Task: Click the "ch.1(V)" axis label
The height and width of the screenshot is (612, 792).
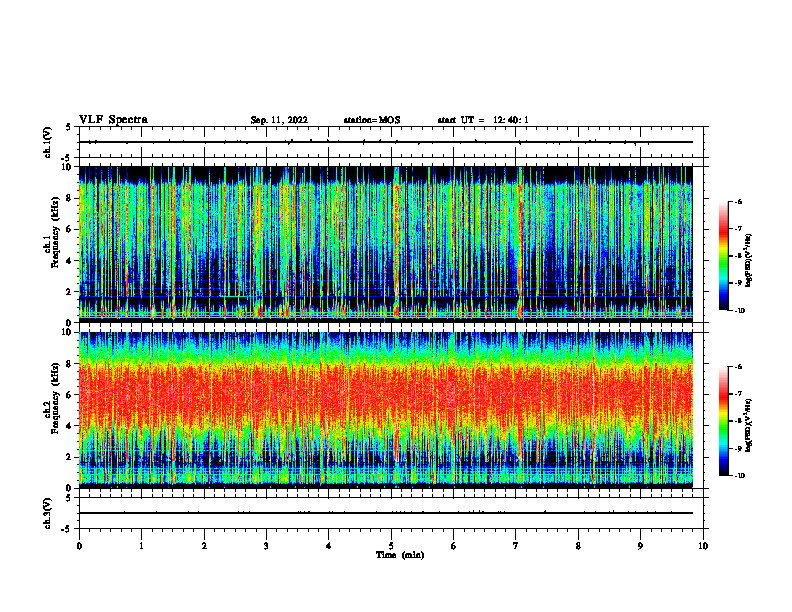Action: tap(48, 142)
